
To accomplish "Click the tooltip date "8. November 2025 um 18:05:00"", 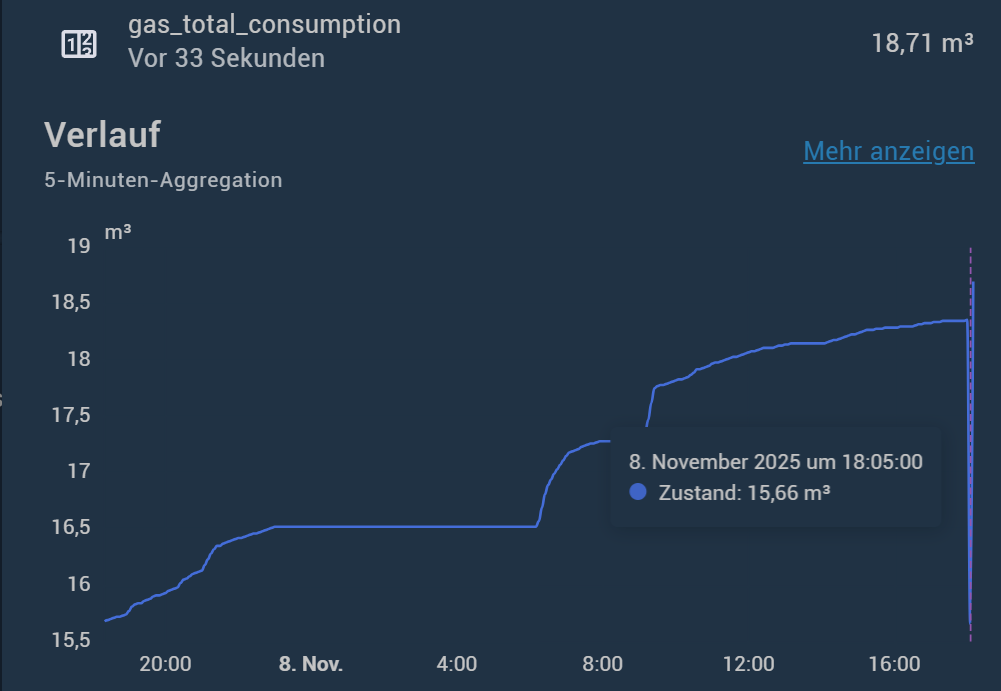I will point(775,462).
